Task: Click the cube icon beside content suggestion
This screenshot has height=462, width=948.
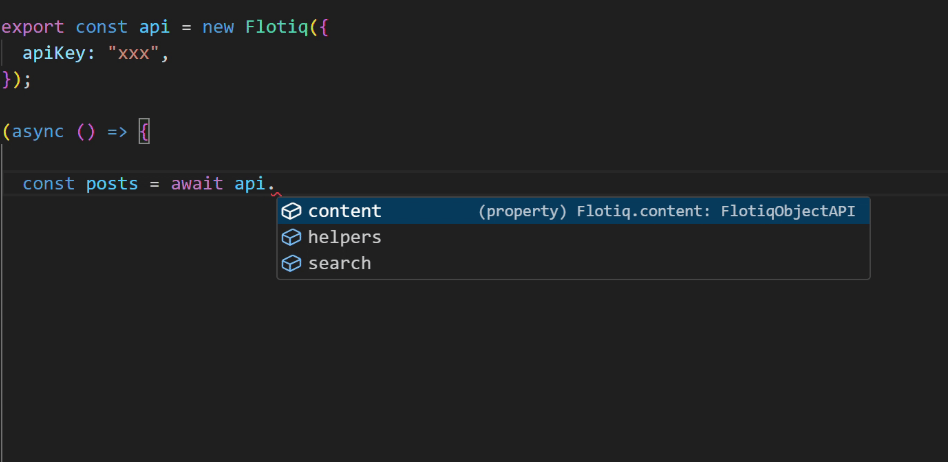Action: pyautogui.click(x=291, y=211)
